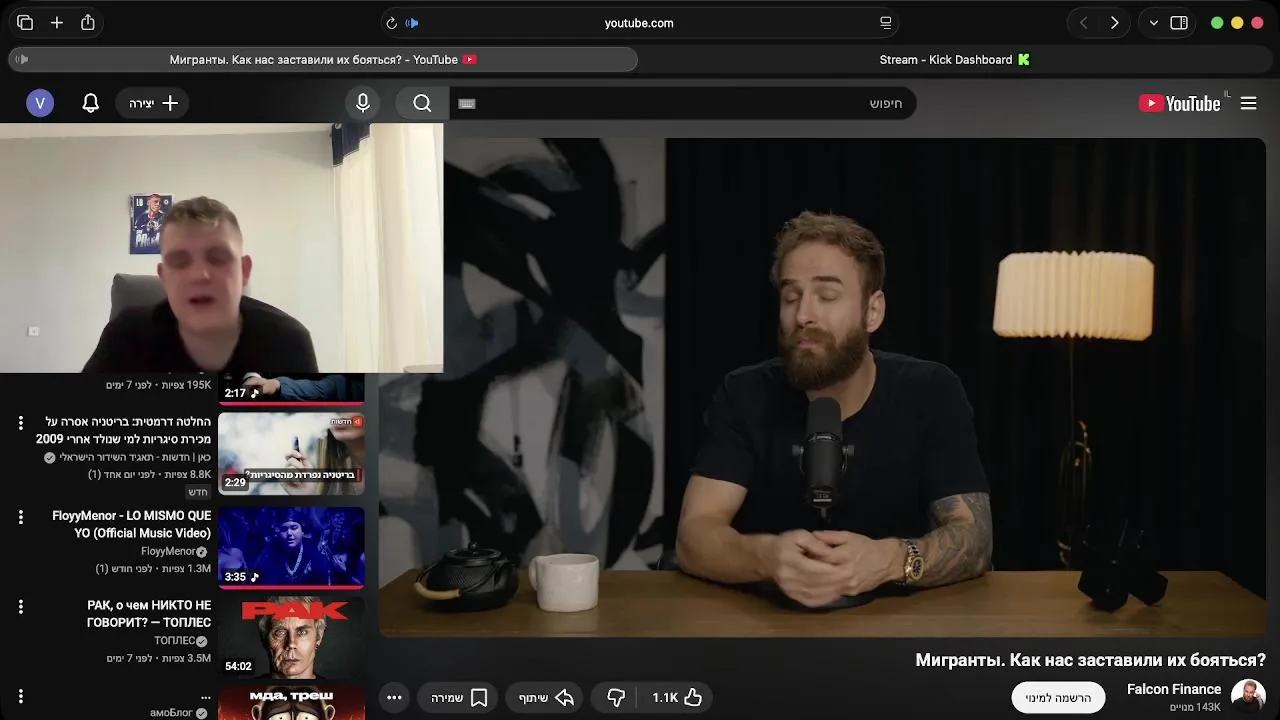Click הרשמה למינוי subscribe button
The width and height of the screenshot is (1280, 720).
[1058, 697]
